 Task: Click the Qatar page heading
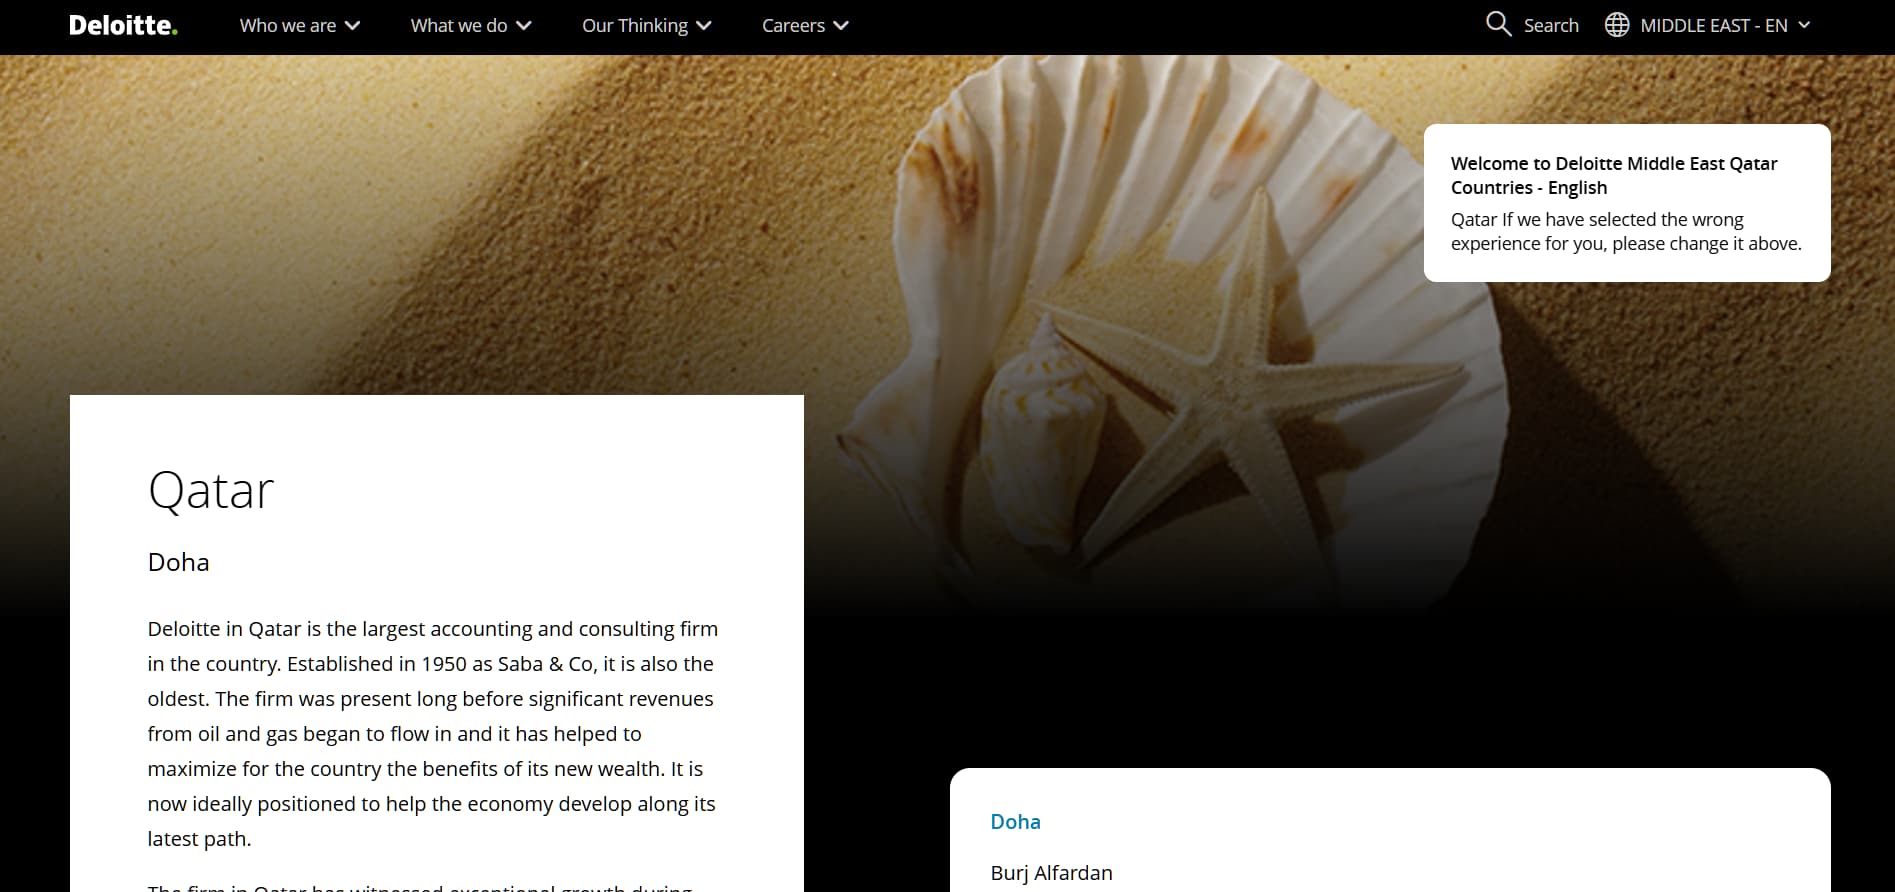211,490
